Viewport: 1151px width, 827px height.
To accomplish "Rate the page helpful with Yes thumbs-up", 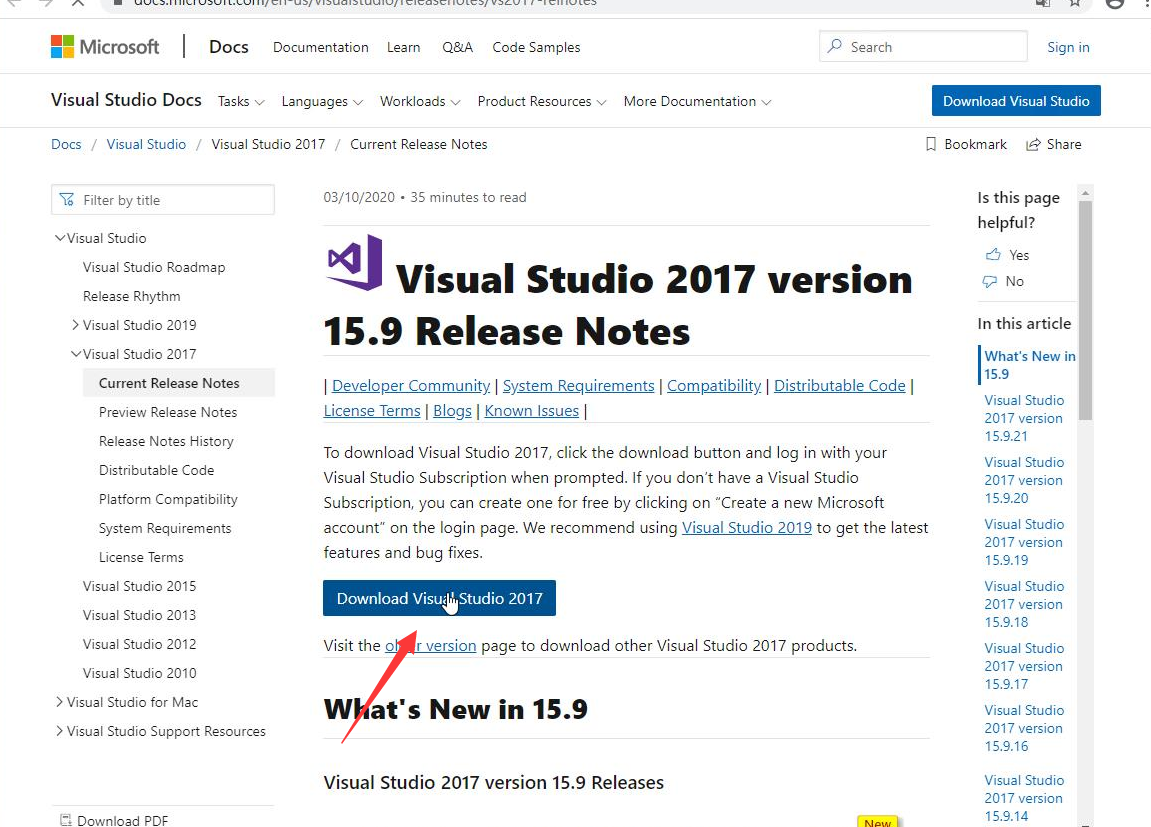I will [x=1007, y=255].
